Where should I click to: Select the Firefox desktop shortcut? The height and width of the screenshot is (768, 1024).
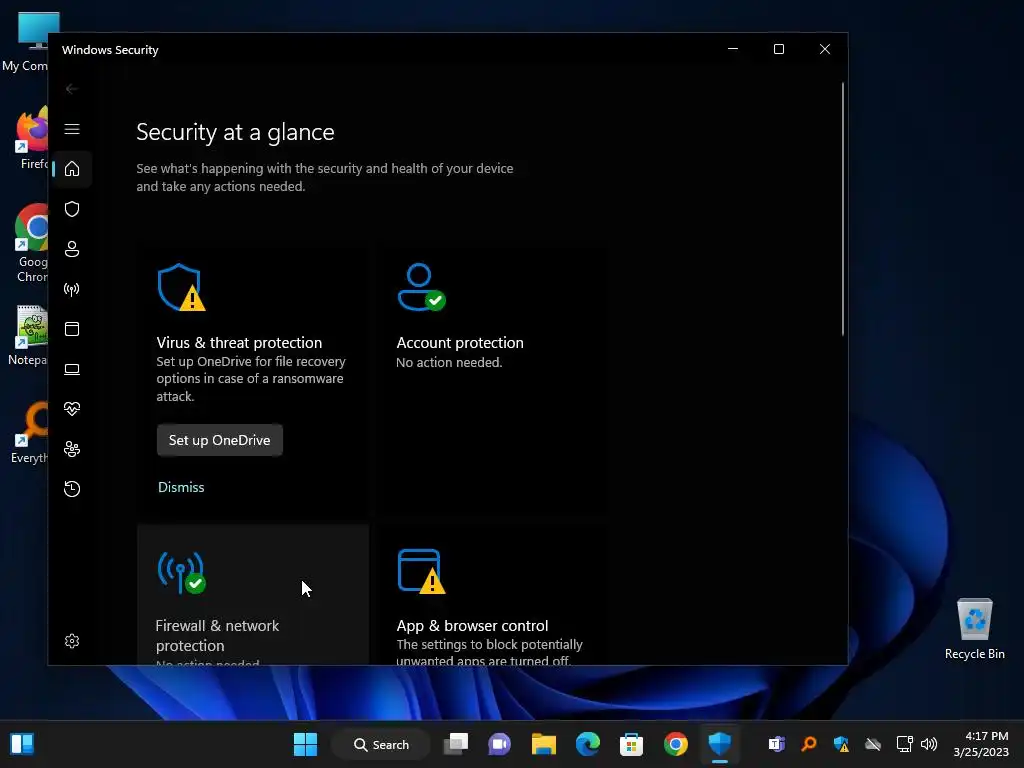point(33,138)
